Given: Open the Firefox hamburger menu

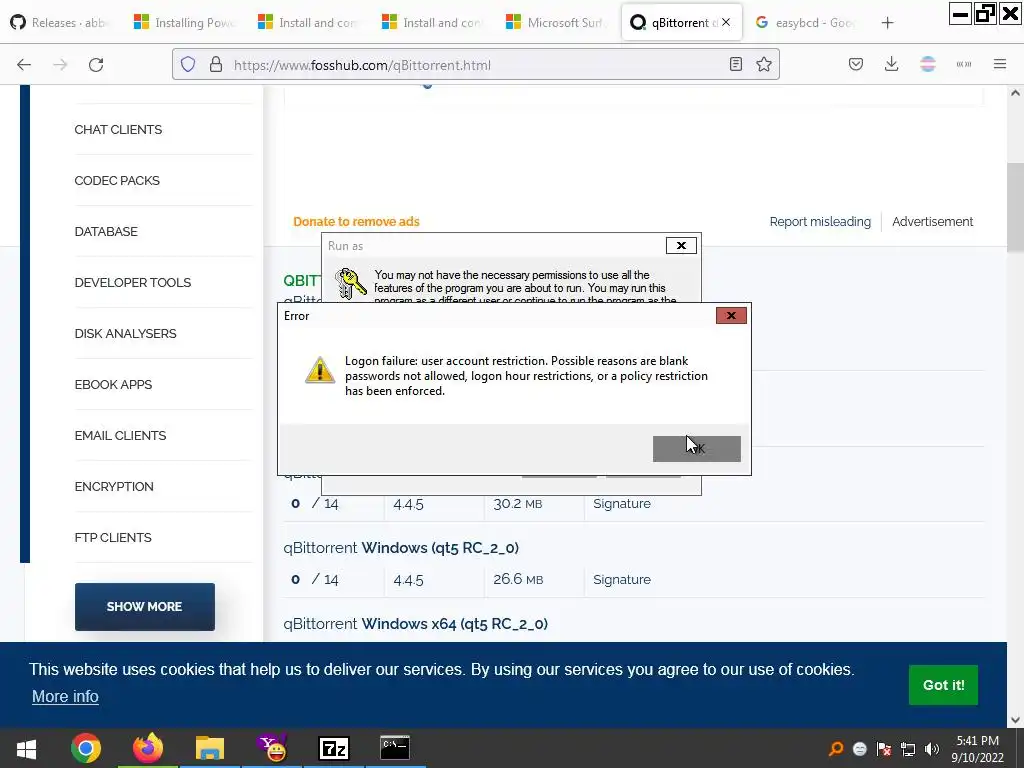Looking at the screenshot, I should [x=999, y=64].
